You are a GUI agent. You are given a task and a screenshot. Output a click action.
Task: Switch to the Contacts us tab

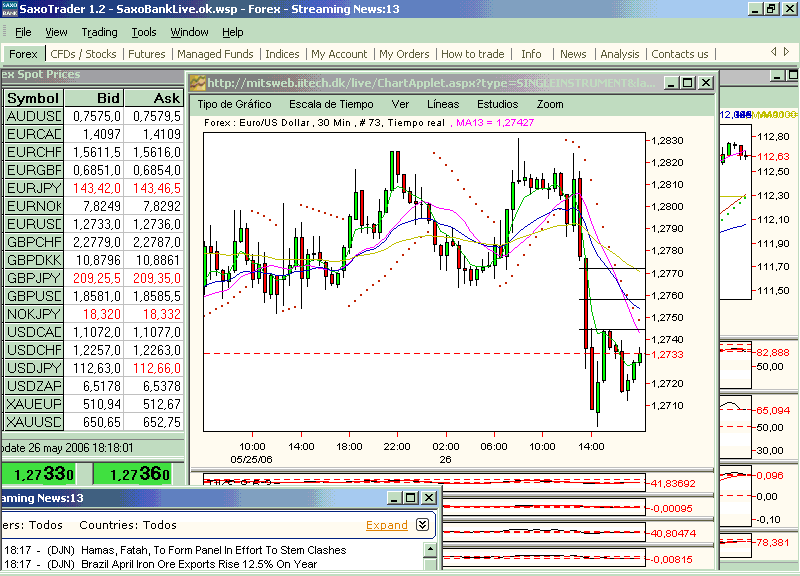[680, 54]
